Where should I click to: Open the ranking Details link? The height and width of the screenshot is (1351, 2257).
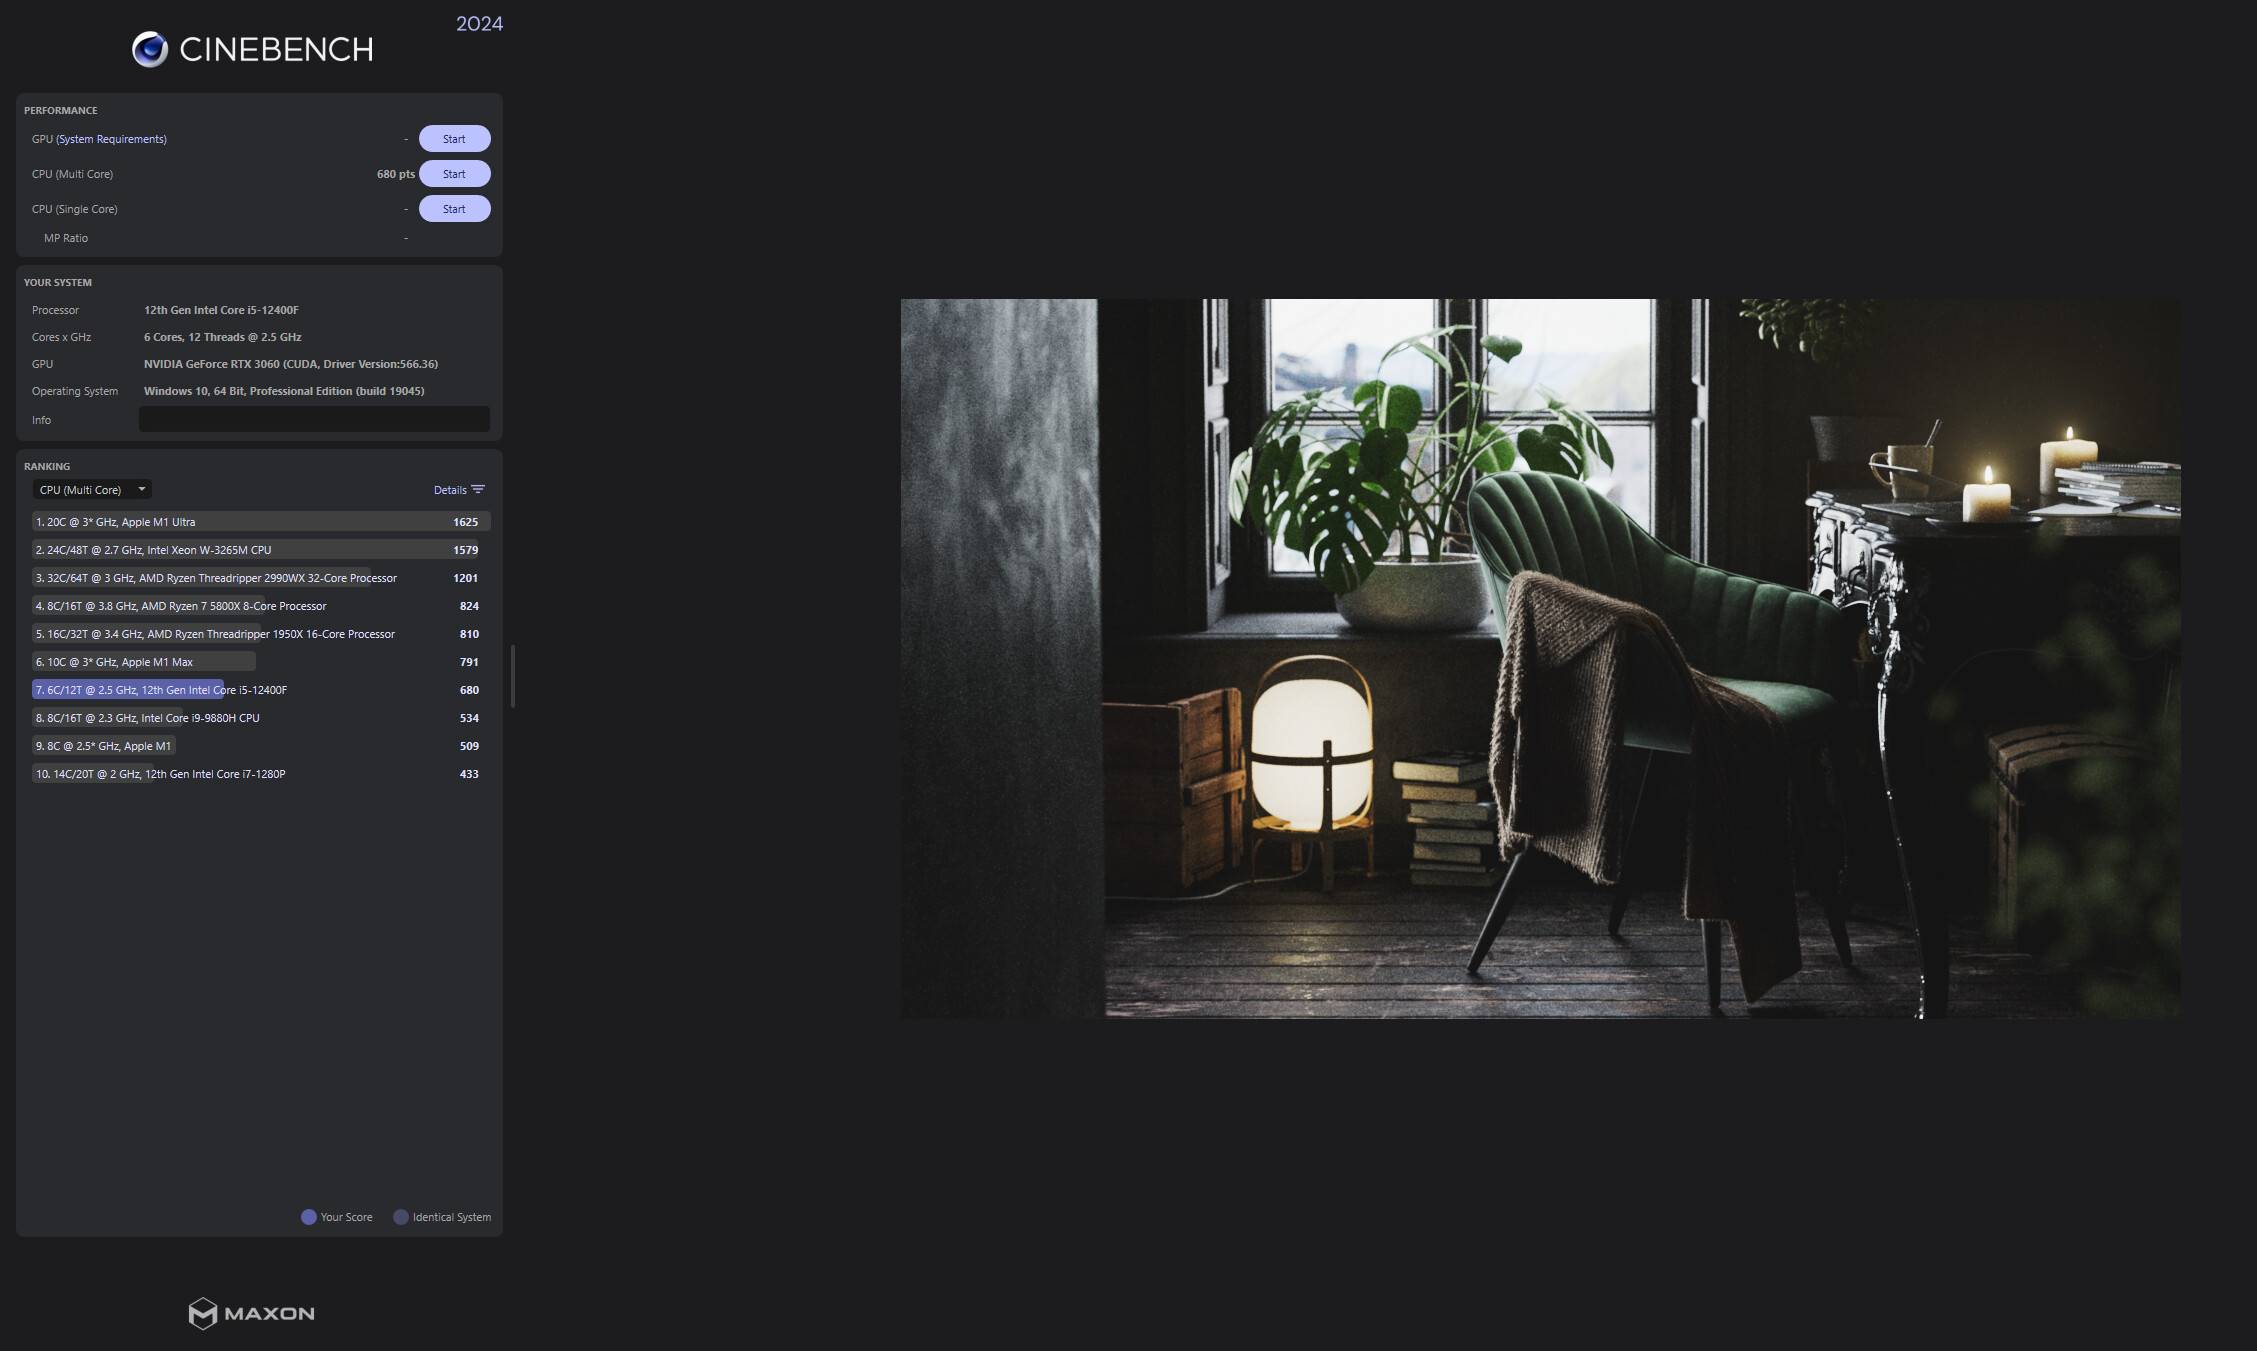[x=450, y=490]
